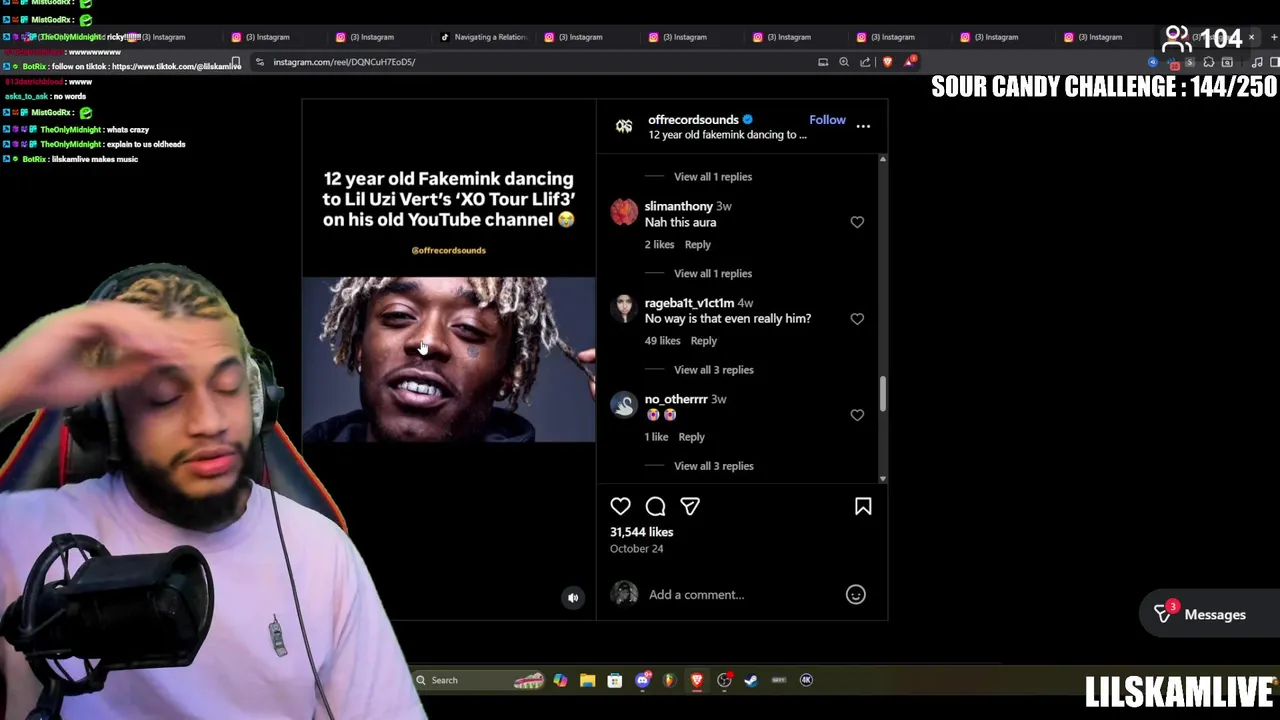View the 2 likes on slimanthony's comment
The width and height of the screenshot is (1280, 720).
click(x=659, y=245)
